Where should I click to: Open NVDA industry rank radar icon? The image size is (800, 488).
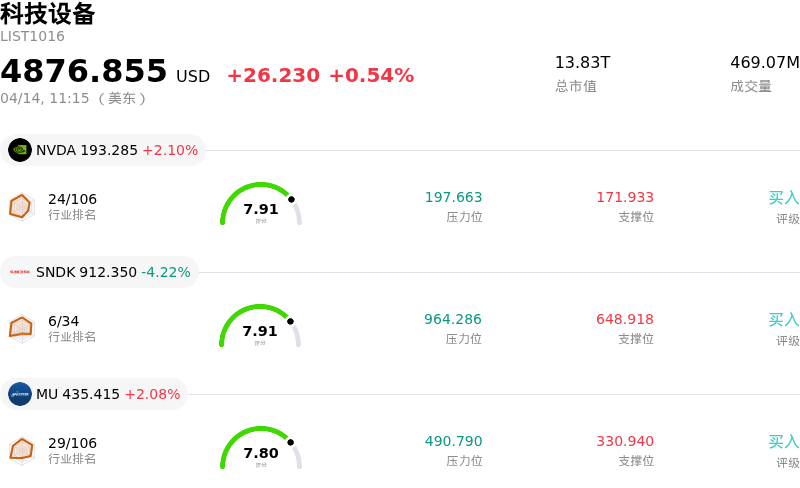click(21, 206)
